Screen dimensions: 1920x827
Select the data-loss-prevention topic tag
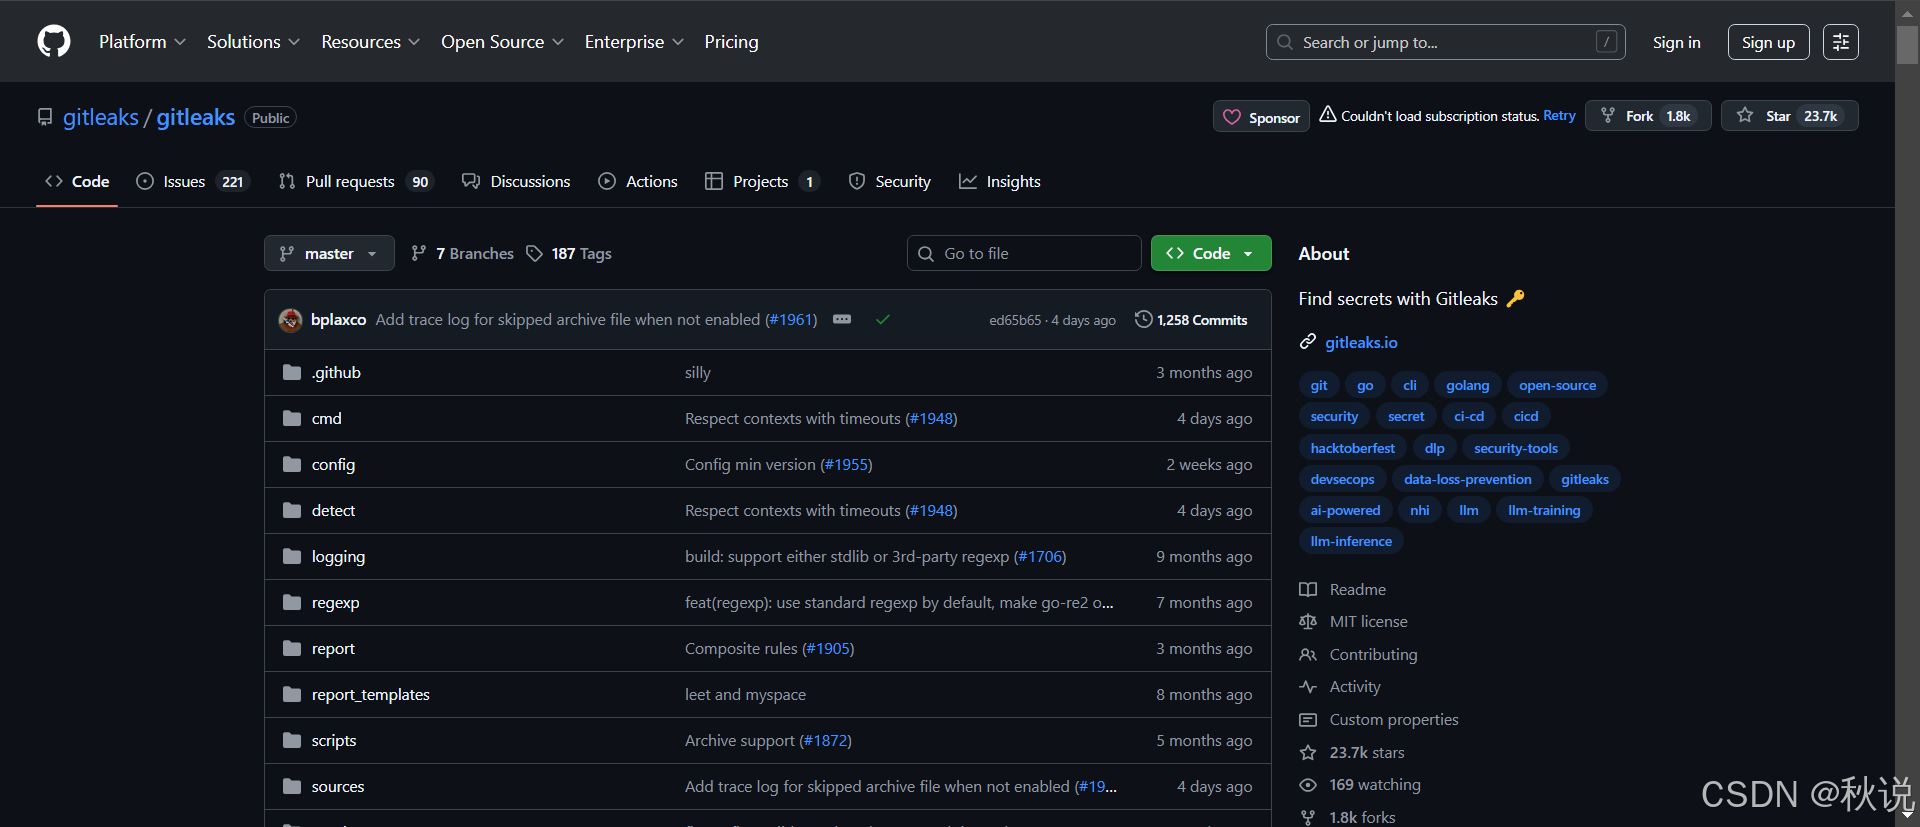pyautogui.click(x=1467, y=479)
